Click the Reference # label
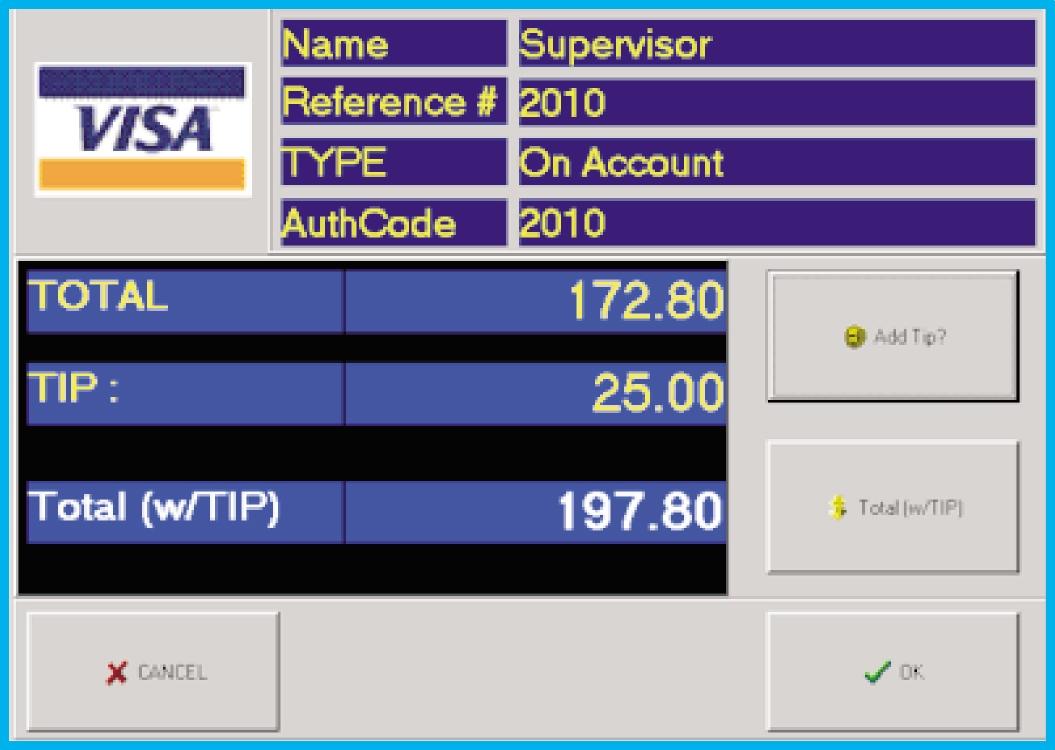Screen dimensions: 1055x750 point(390,103)
